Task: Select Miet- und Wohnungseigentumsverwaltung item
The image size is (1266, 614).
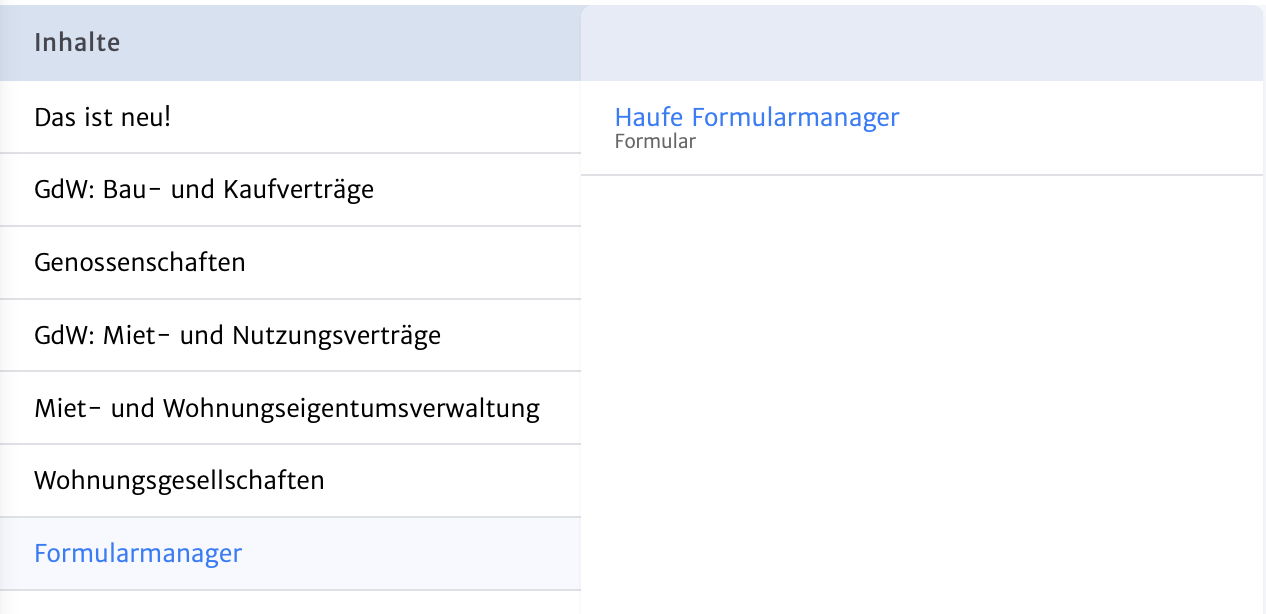Action: pos(287,408)
